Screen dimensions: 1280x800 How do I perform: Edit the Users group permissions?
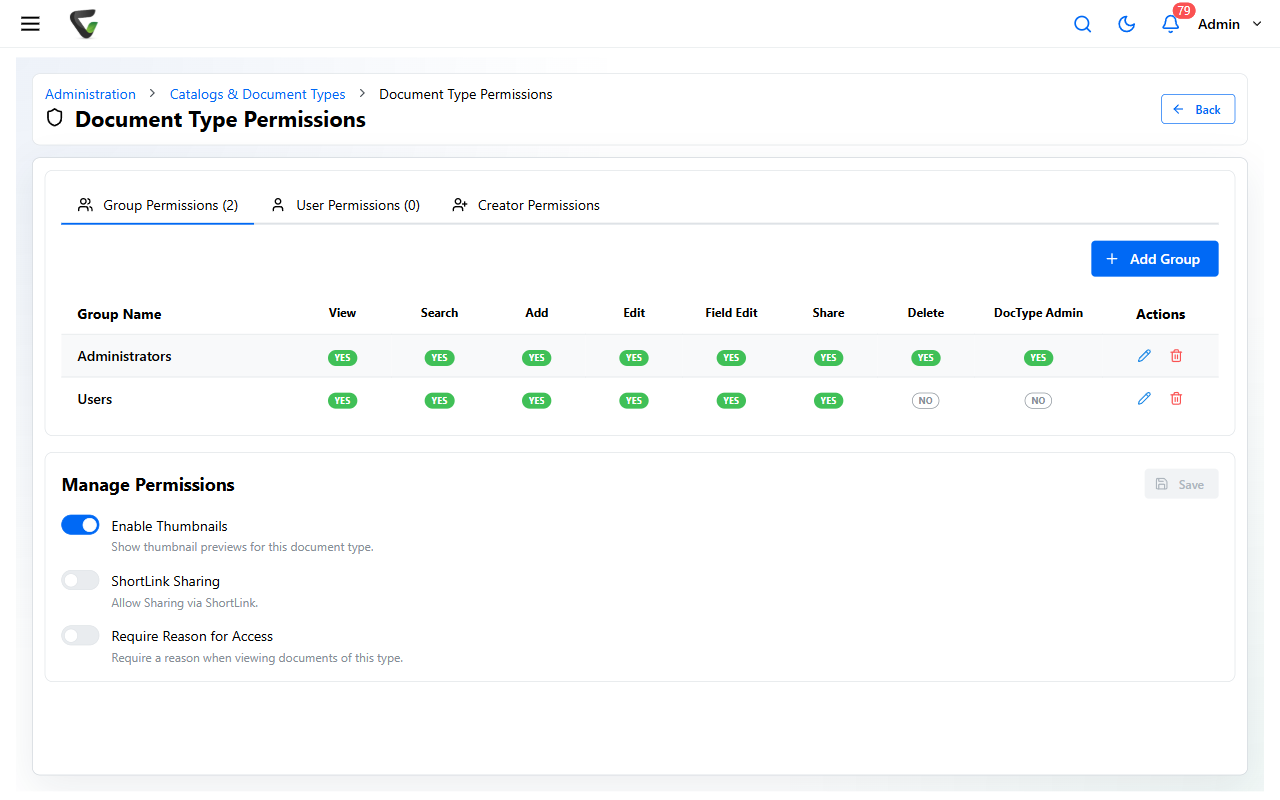(x=1145, y=399)
